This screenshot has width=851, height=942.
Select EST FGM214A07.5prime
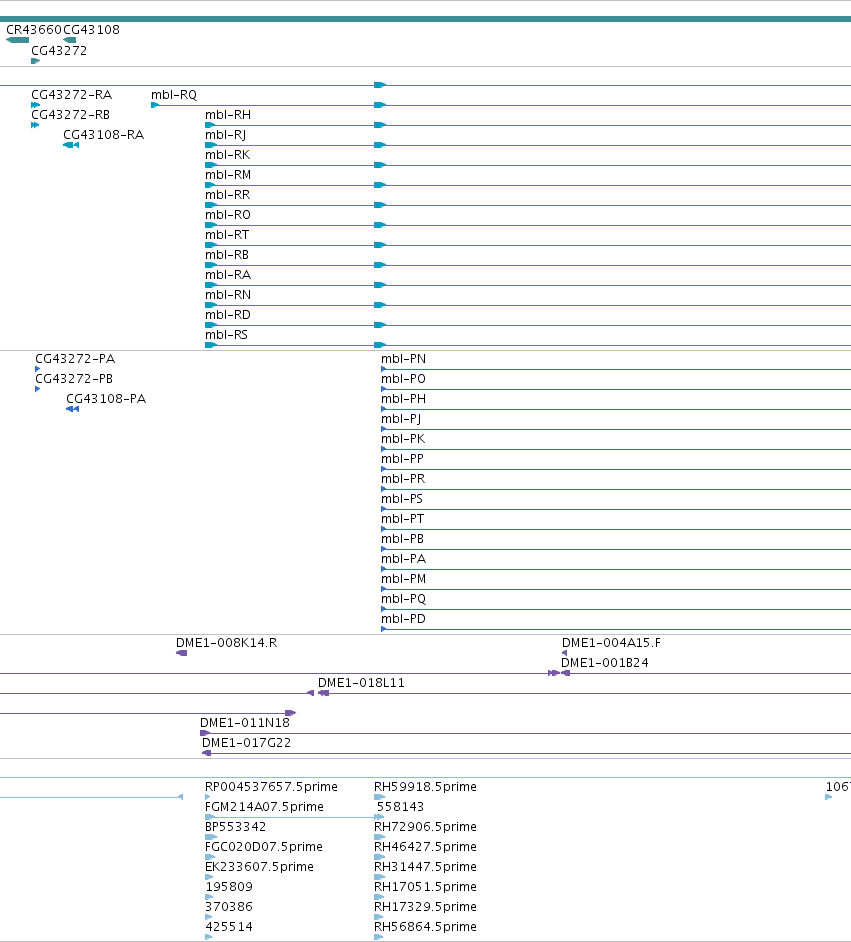point(264,806)
